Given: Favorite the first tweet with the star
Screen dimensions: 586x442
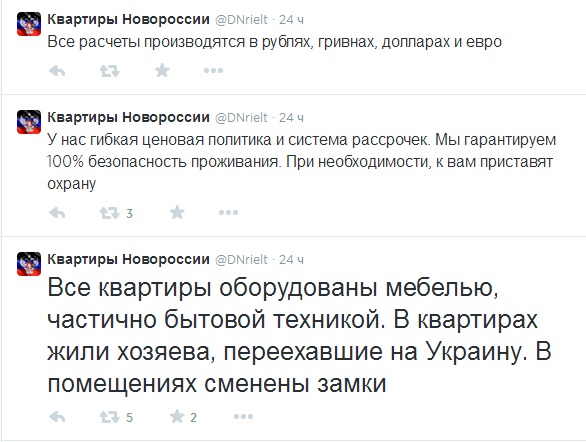Looking at the screenshot, I should (x=162, y=70).
